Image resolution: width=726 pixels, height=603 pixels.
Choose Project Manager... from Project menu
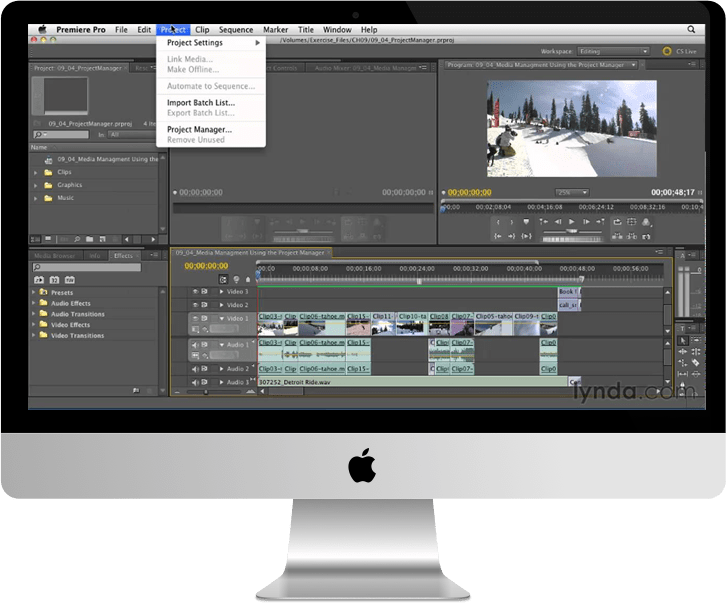tap(199, 130)
